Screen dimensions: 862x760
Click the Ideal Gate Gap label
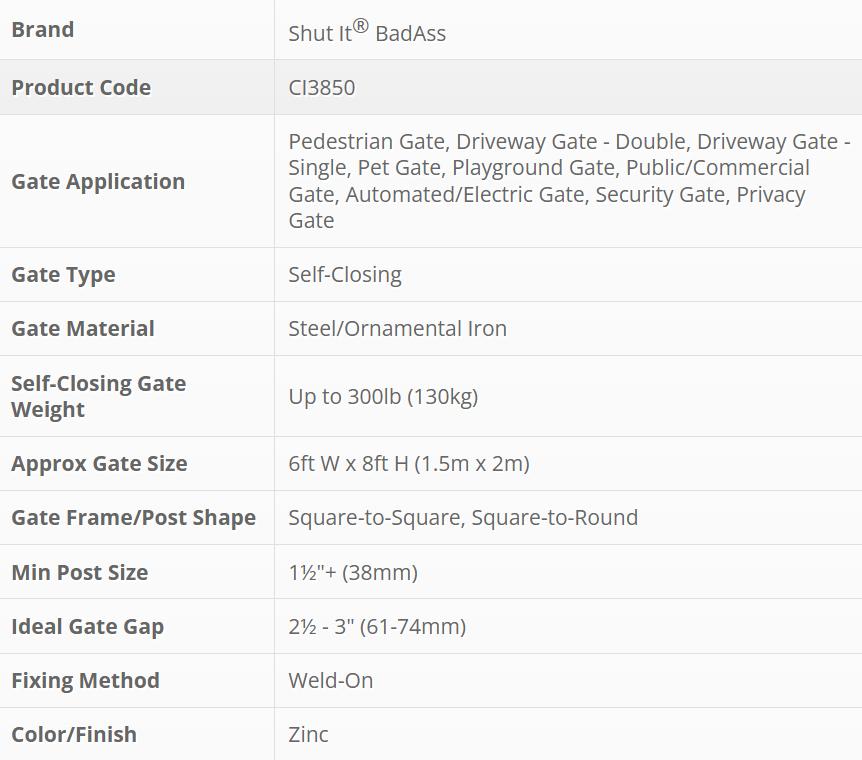point(87,627)
